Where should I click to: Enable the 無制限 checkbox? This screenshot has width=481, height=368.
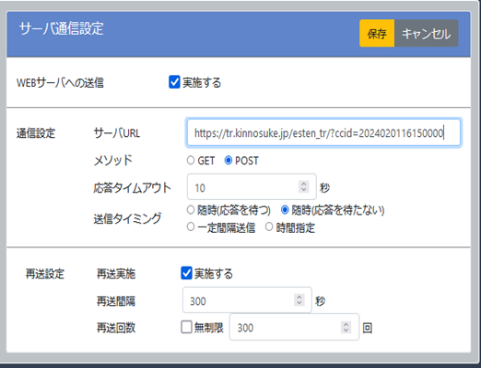(186, 327)
